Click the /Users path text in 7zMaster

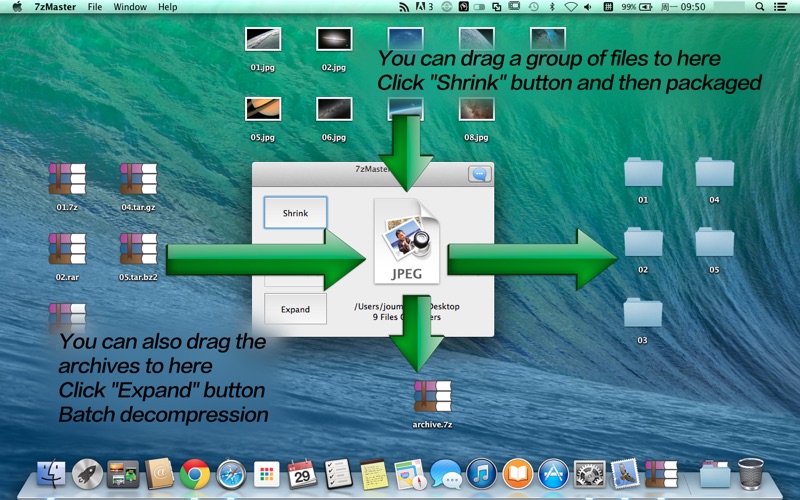click(407, 306)
